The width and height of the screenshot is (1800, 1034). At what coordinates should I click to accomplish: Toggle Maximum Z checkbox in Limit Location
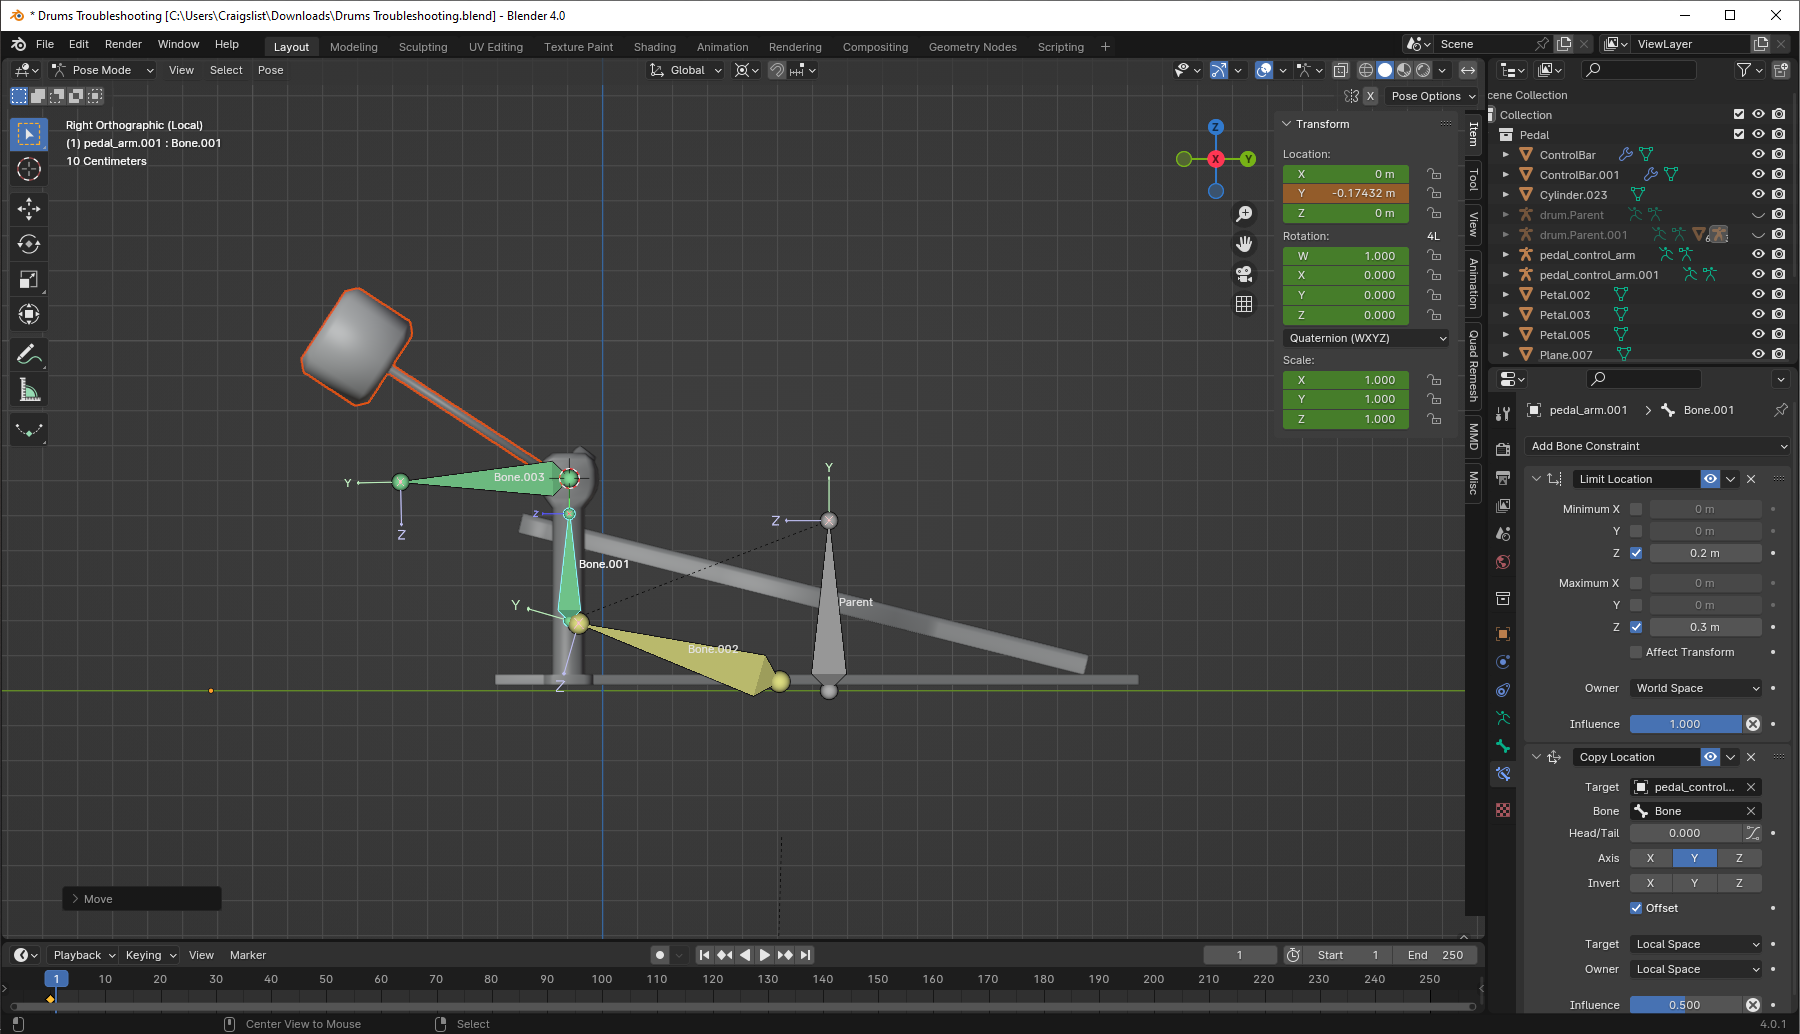1636,627
